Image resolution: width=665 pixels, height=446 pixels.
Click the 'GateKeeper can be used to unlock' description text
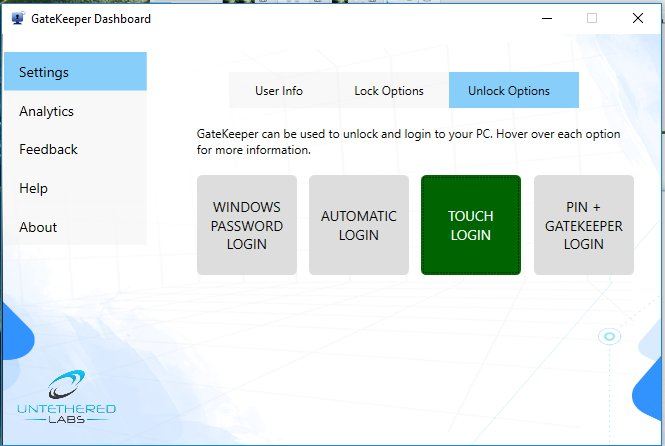(408, 142)
